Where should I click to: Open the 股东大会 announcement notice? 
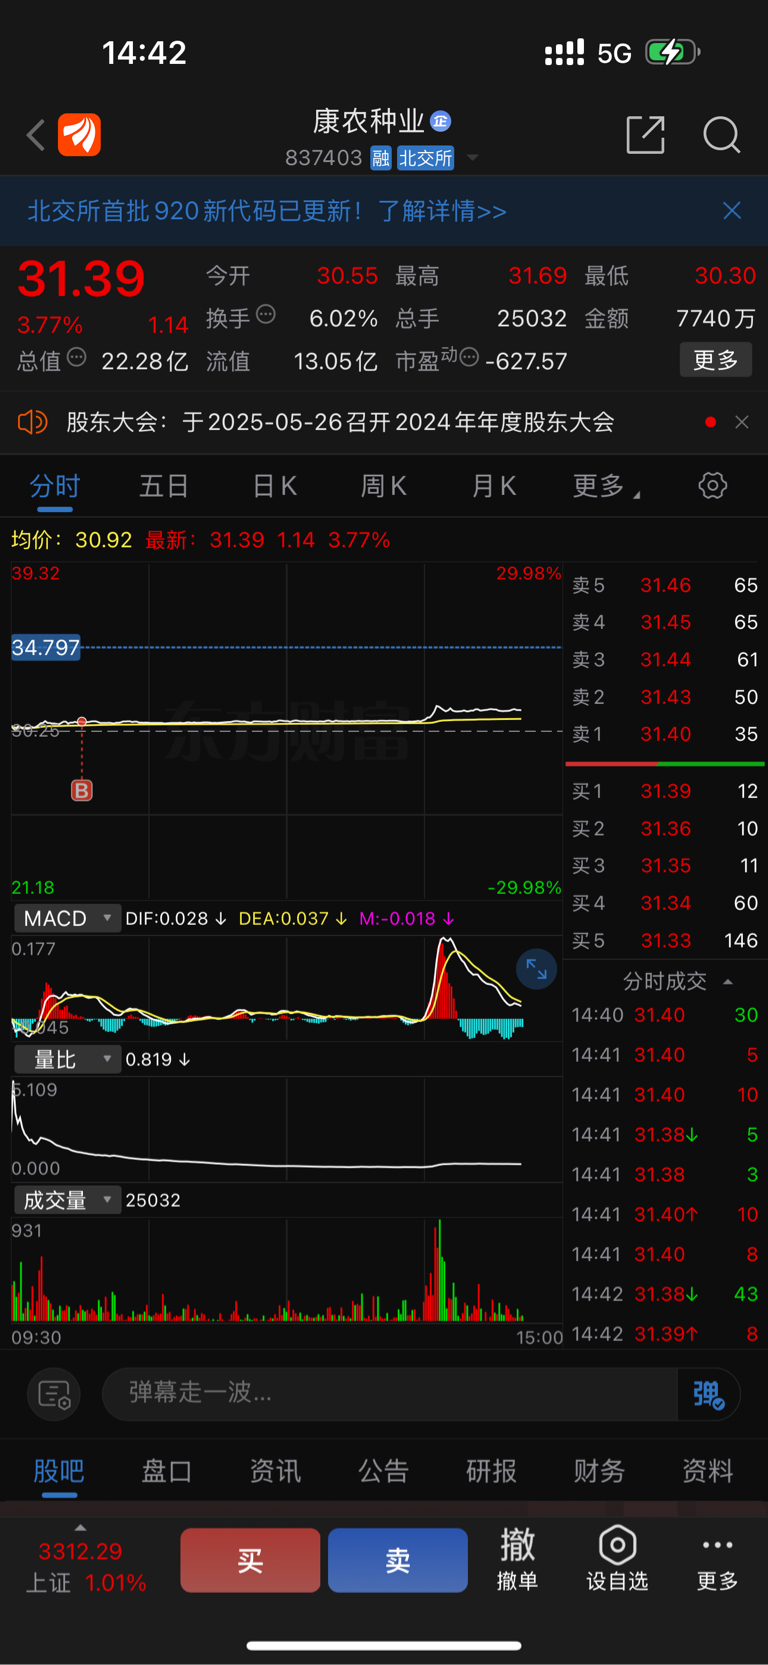[x=340, y=422]
